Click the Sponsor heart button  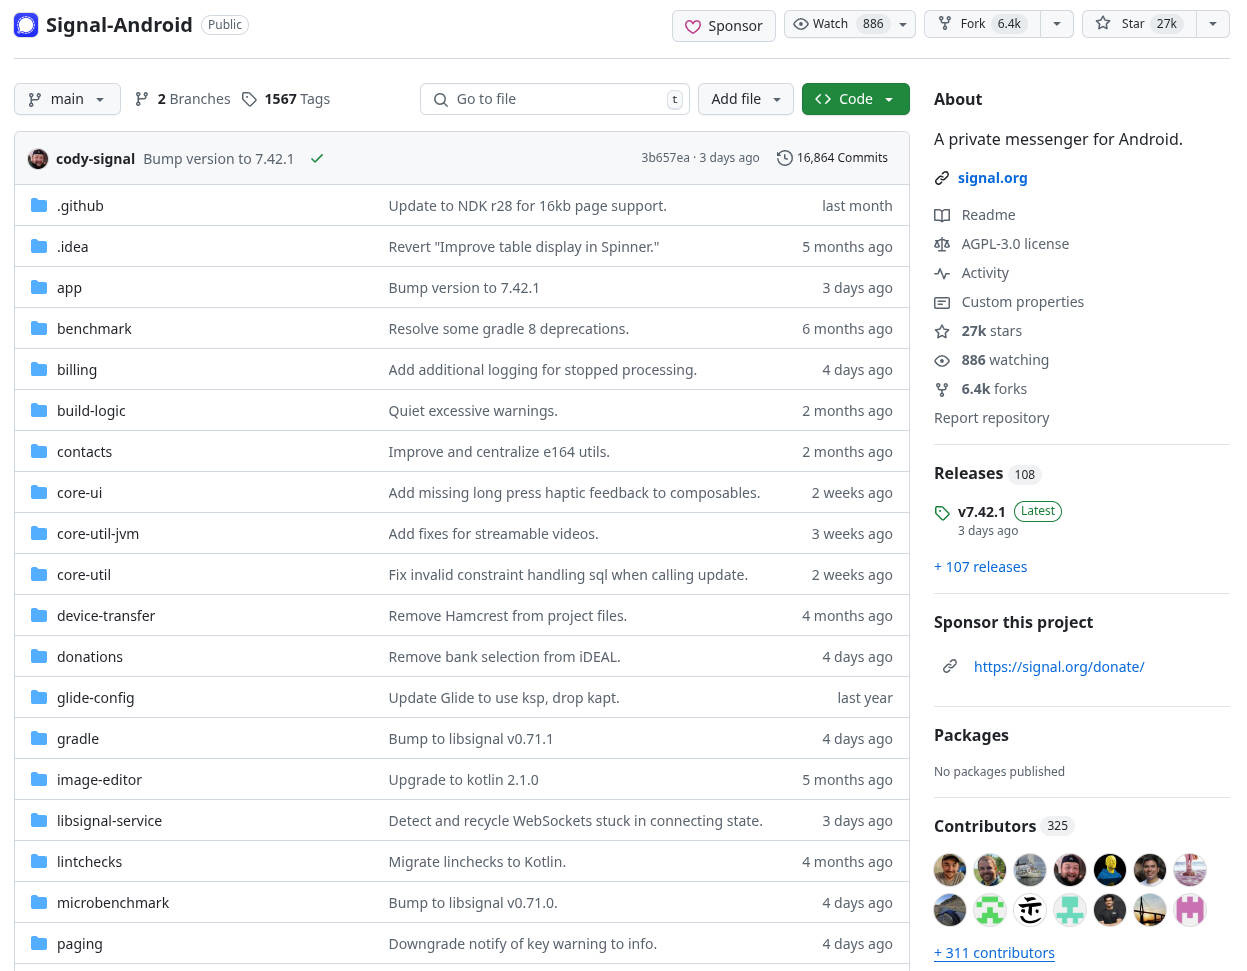[723, 26]
